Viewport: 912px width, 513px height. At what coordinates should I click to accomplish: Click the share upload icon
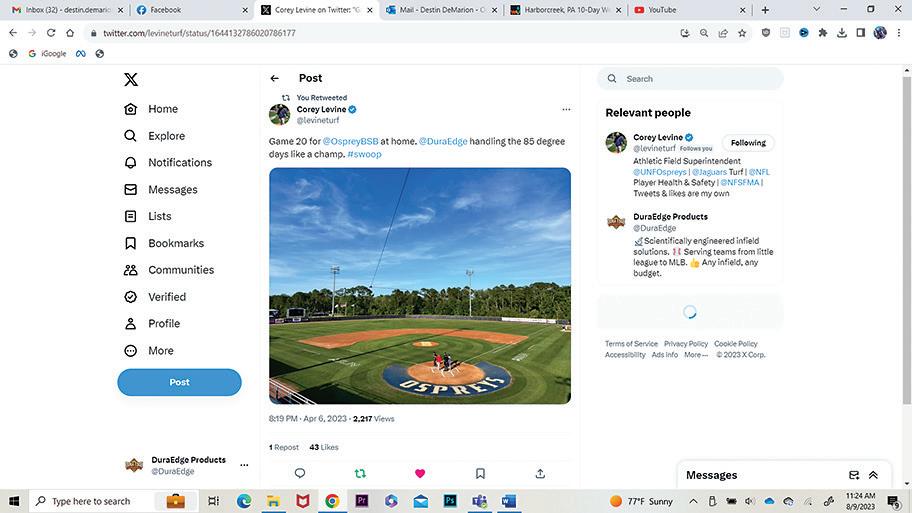540,473
